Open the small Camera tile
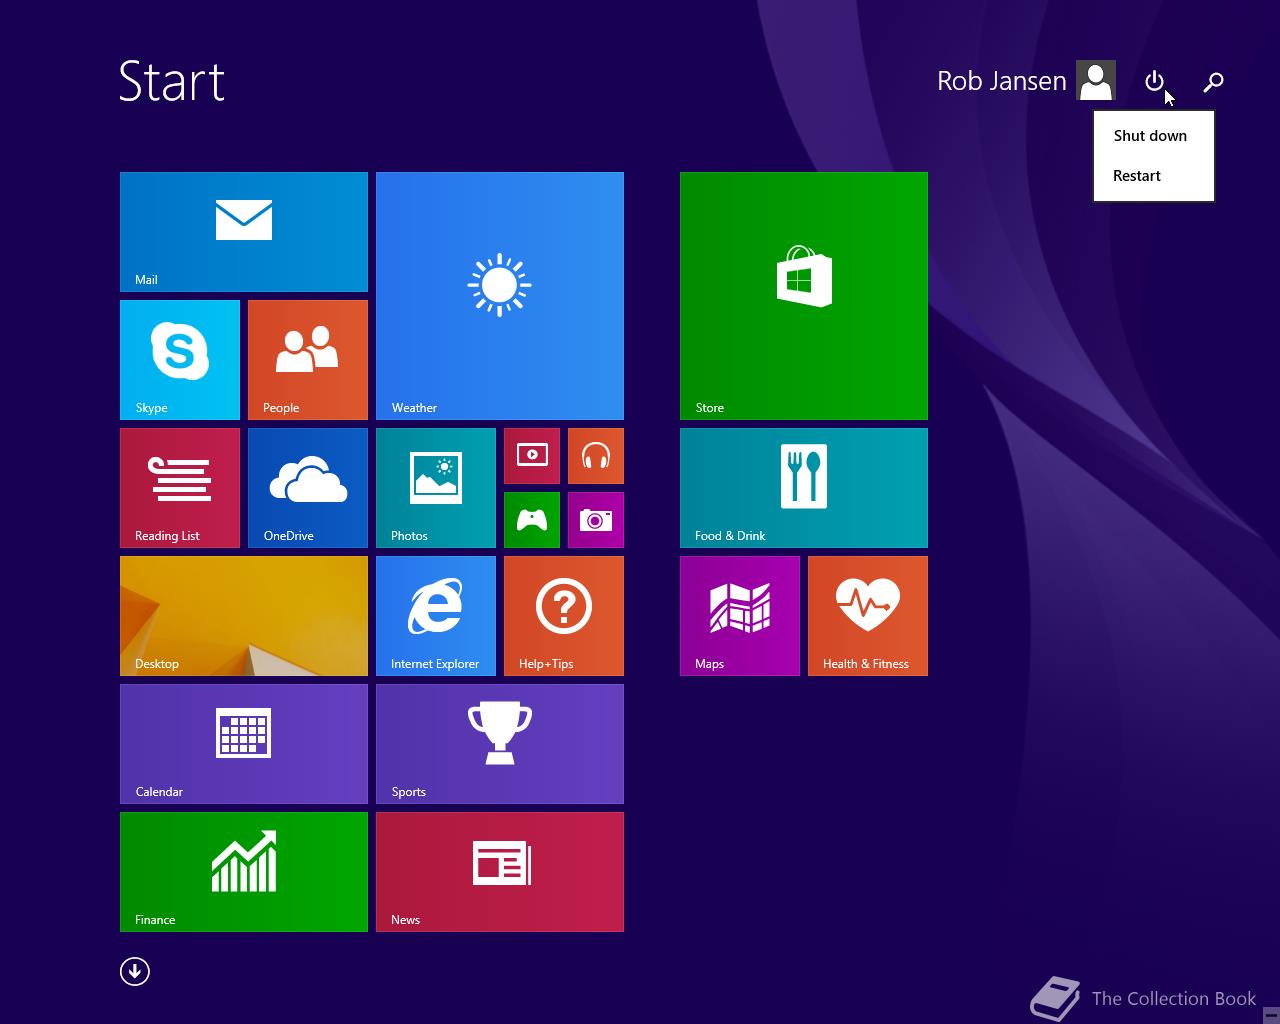 [596, 520]
